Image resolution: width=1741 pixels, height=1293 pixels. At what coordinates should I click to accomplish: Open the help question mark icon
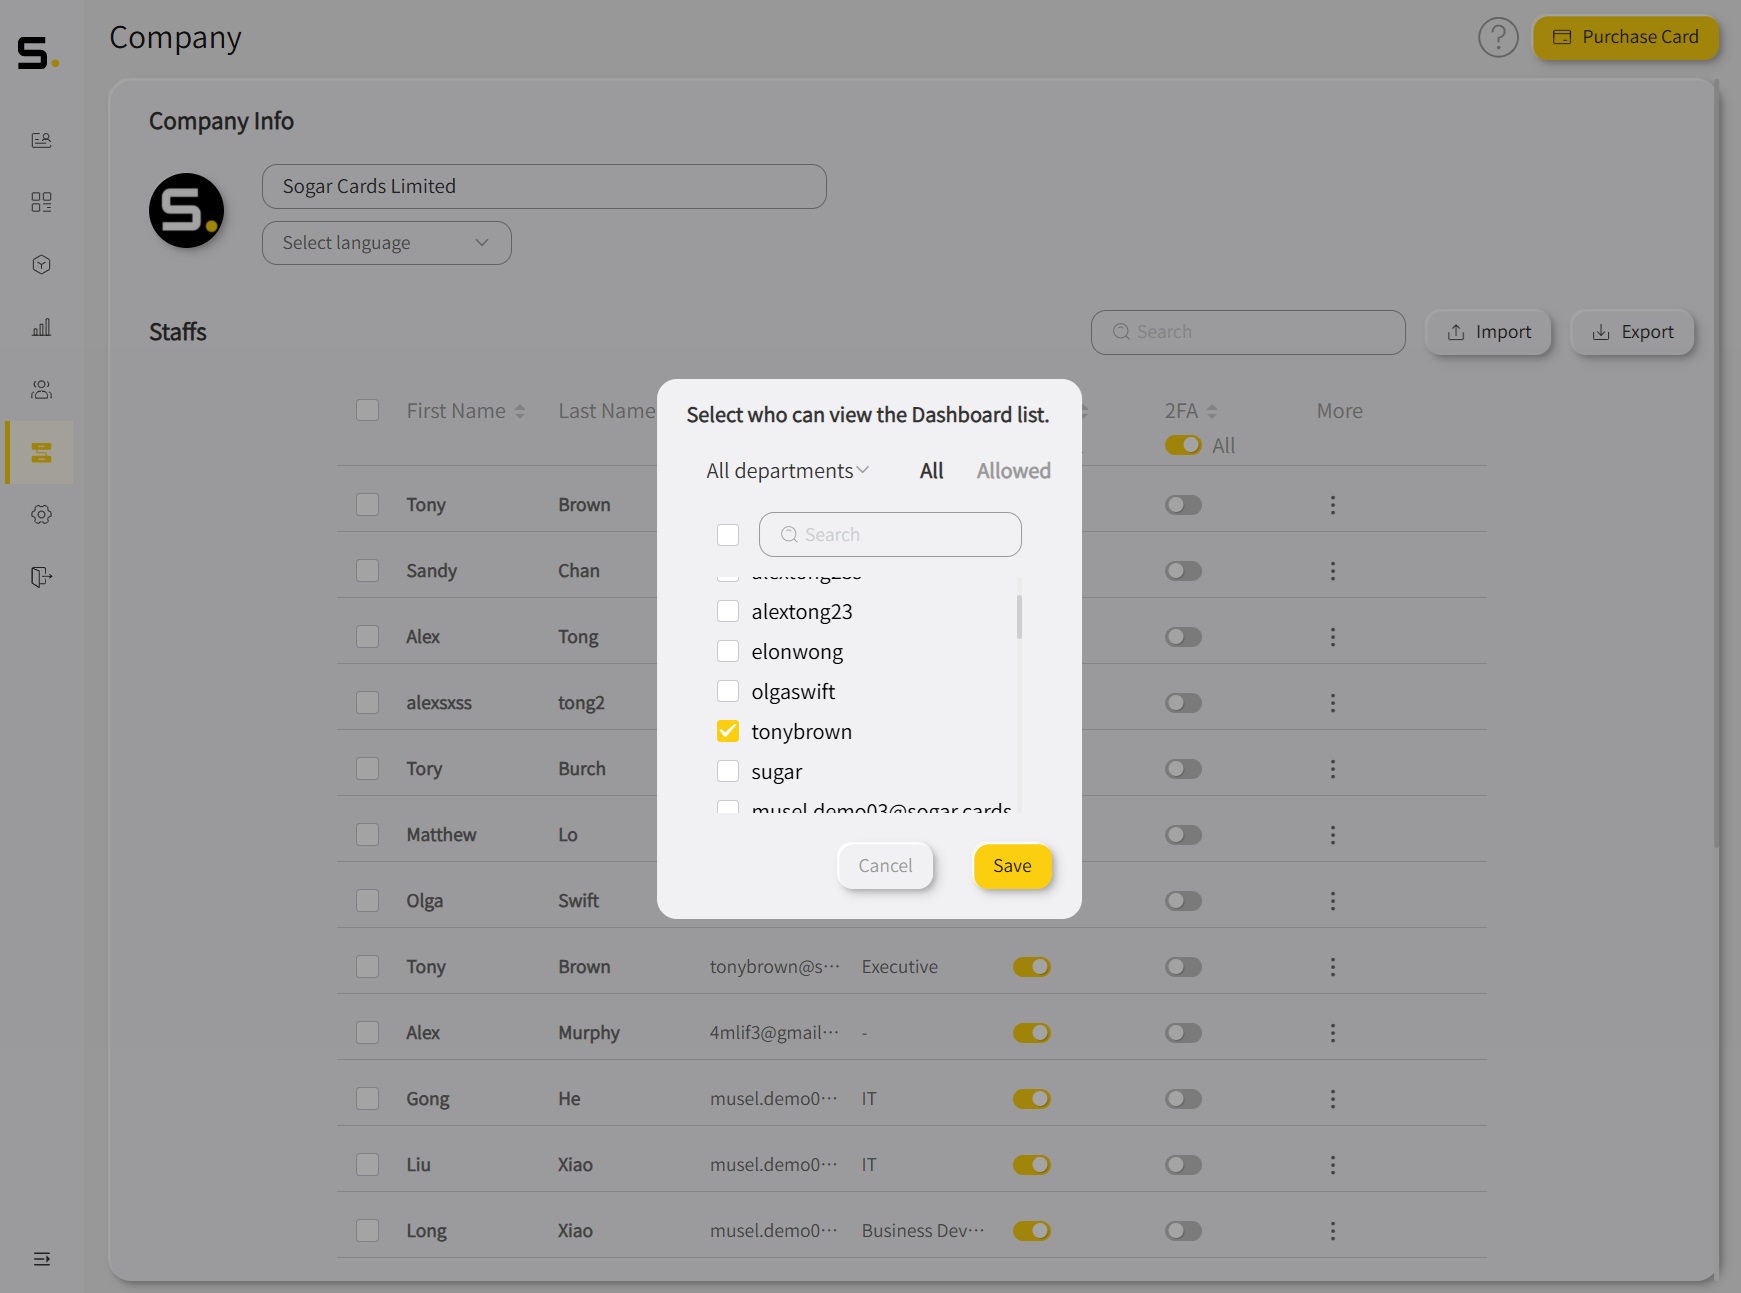(x=1498, y=38)
